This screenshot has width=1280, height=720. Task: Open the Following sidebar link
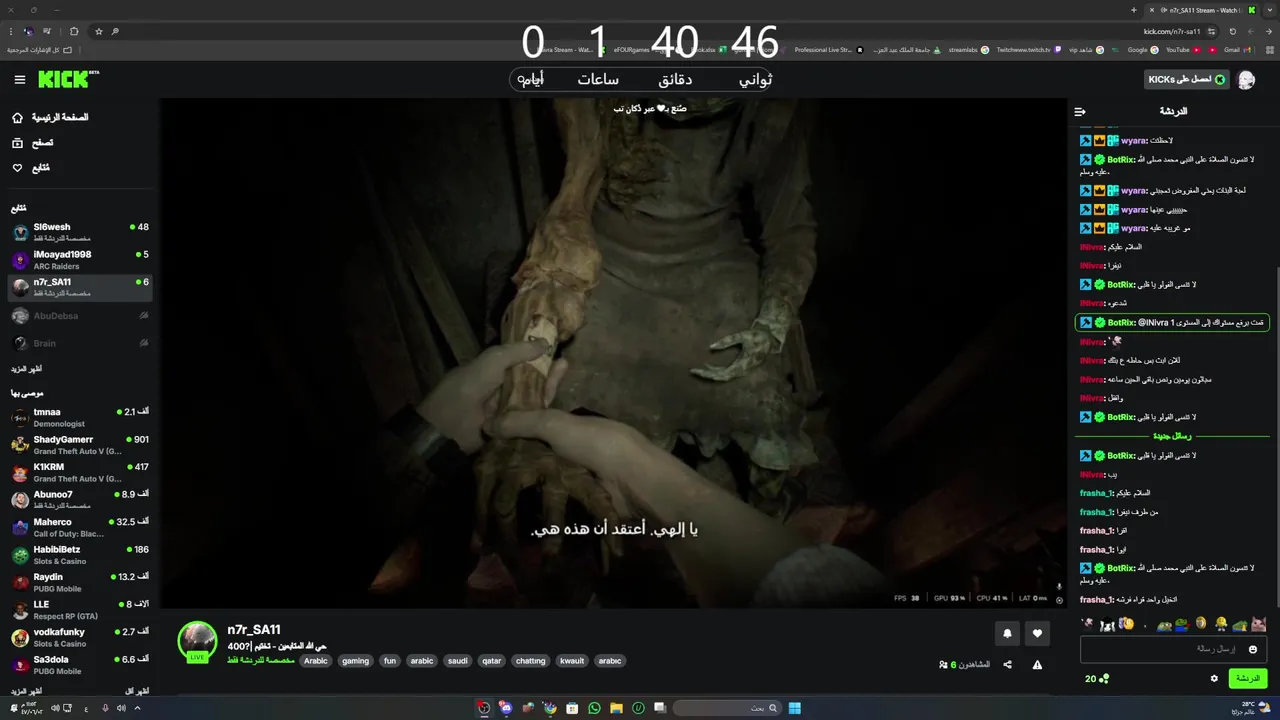[30, 168]
